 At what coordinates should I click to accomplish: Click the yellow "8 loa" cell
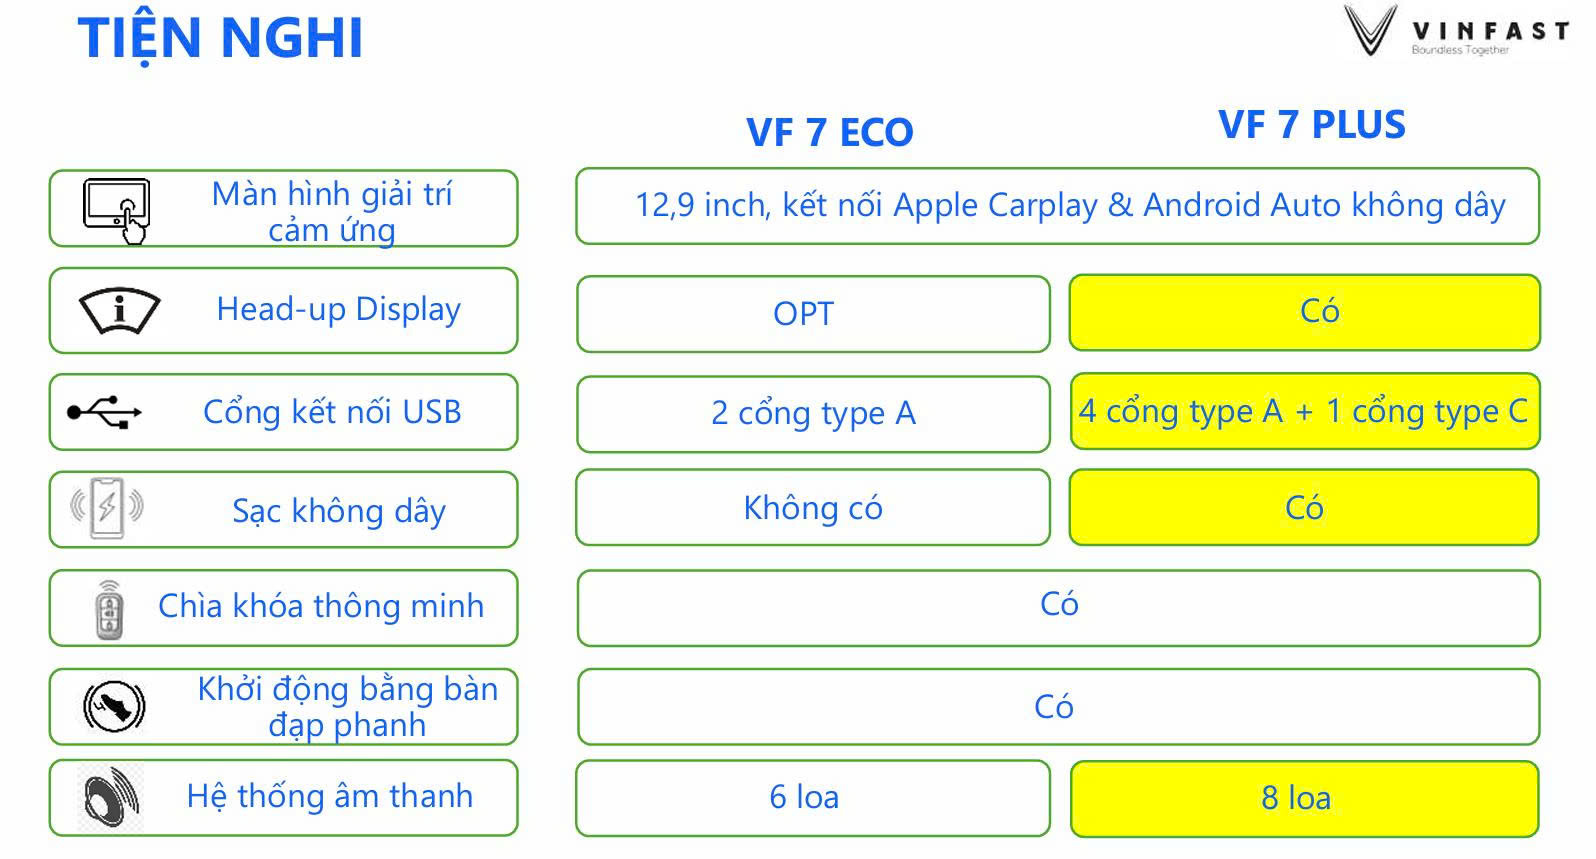point(1303,798)
